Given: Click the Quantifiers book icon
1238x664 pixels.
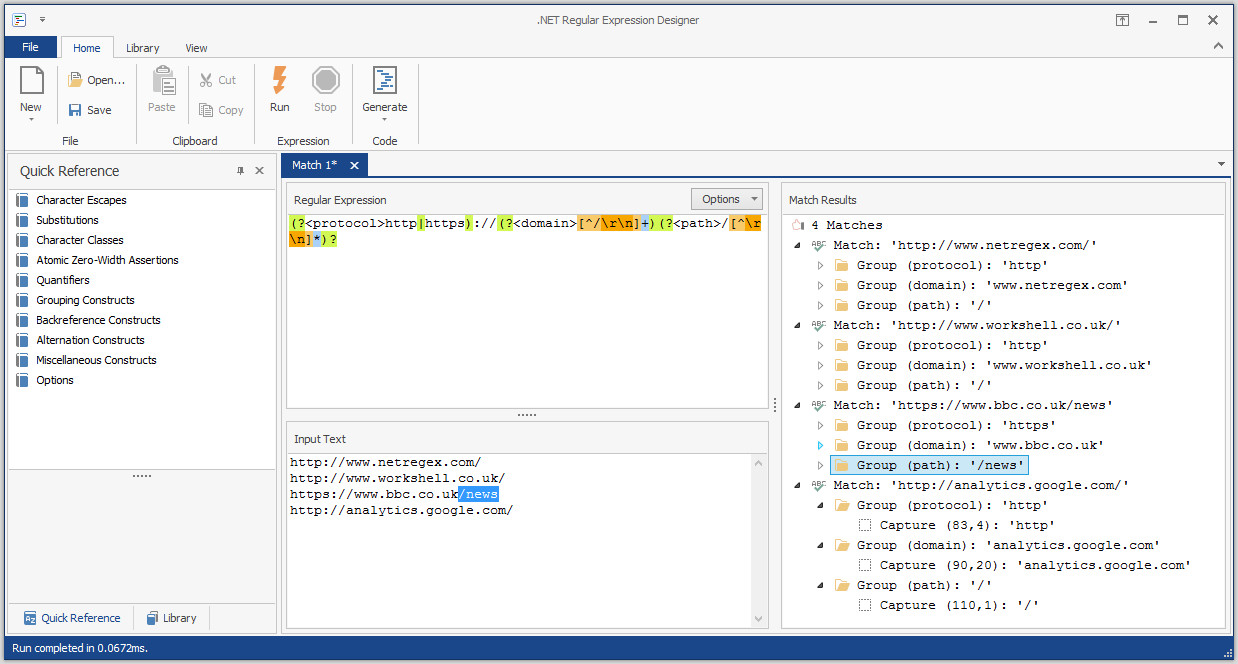Looking at the screenshot, I should (x=23, y=280).
